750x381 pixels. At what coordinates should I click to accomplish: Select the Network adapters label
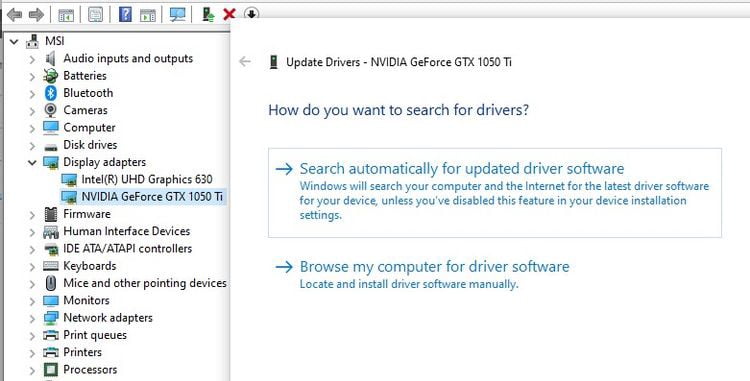[x=108, y=318]
